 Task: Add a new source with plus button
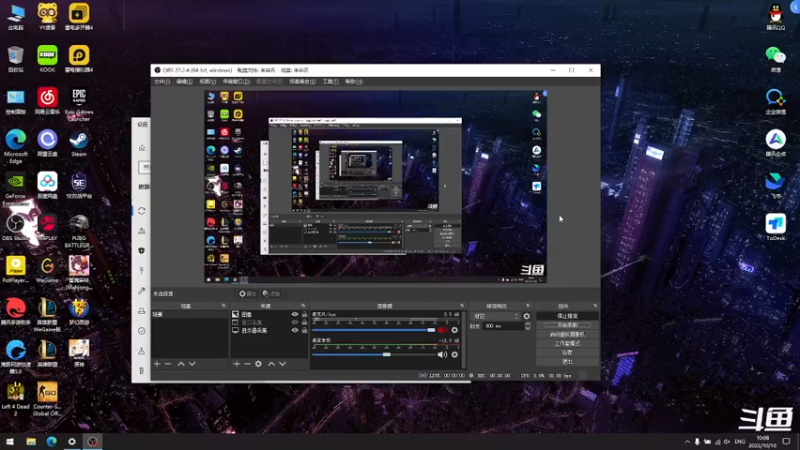(x=236, y=364)
